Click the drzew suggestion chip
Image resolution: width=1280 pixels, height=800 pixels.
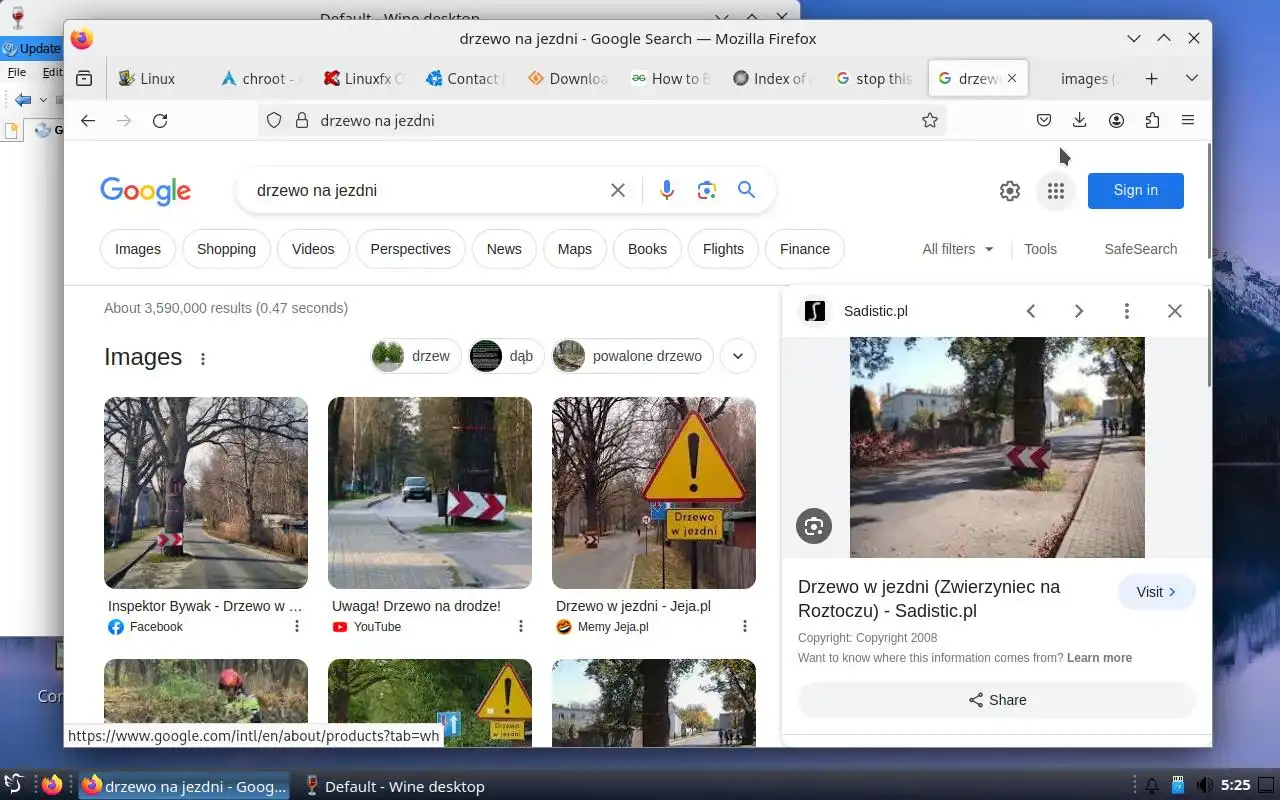[x=415, y=355]
